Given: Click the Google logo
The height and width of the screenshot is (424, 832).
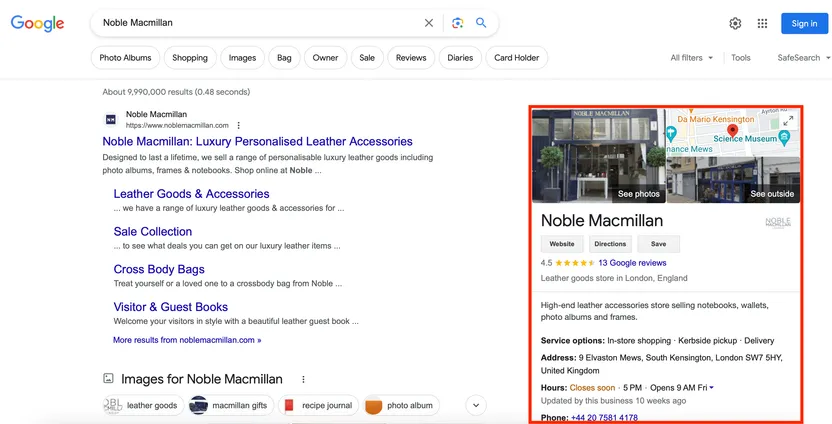Looking at the screenshot, I should 37,23.
